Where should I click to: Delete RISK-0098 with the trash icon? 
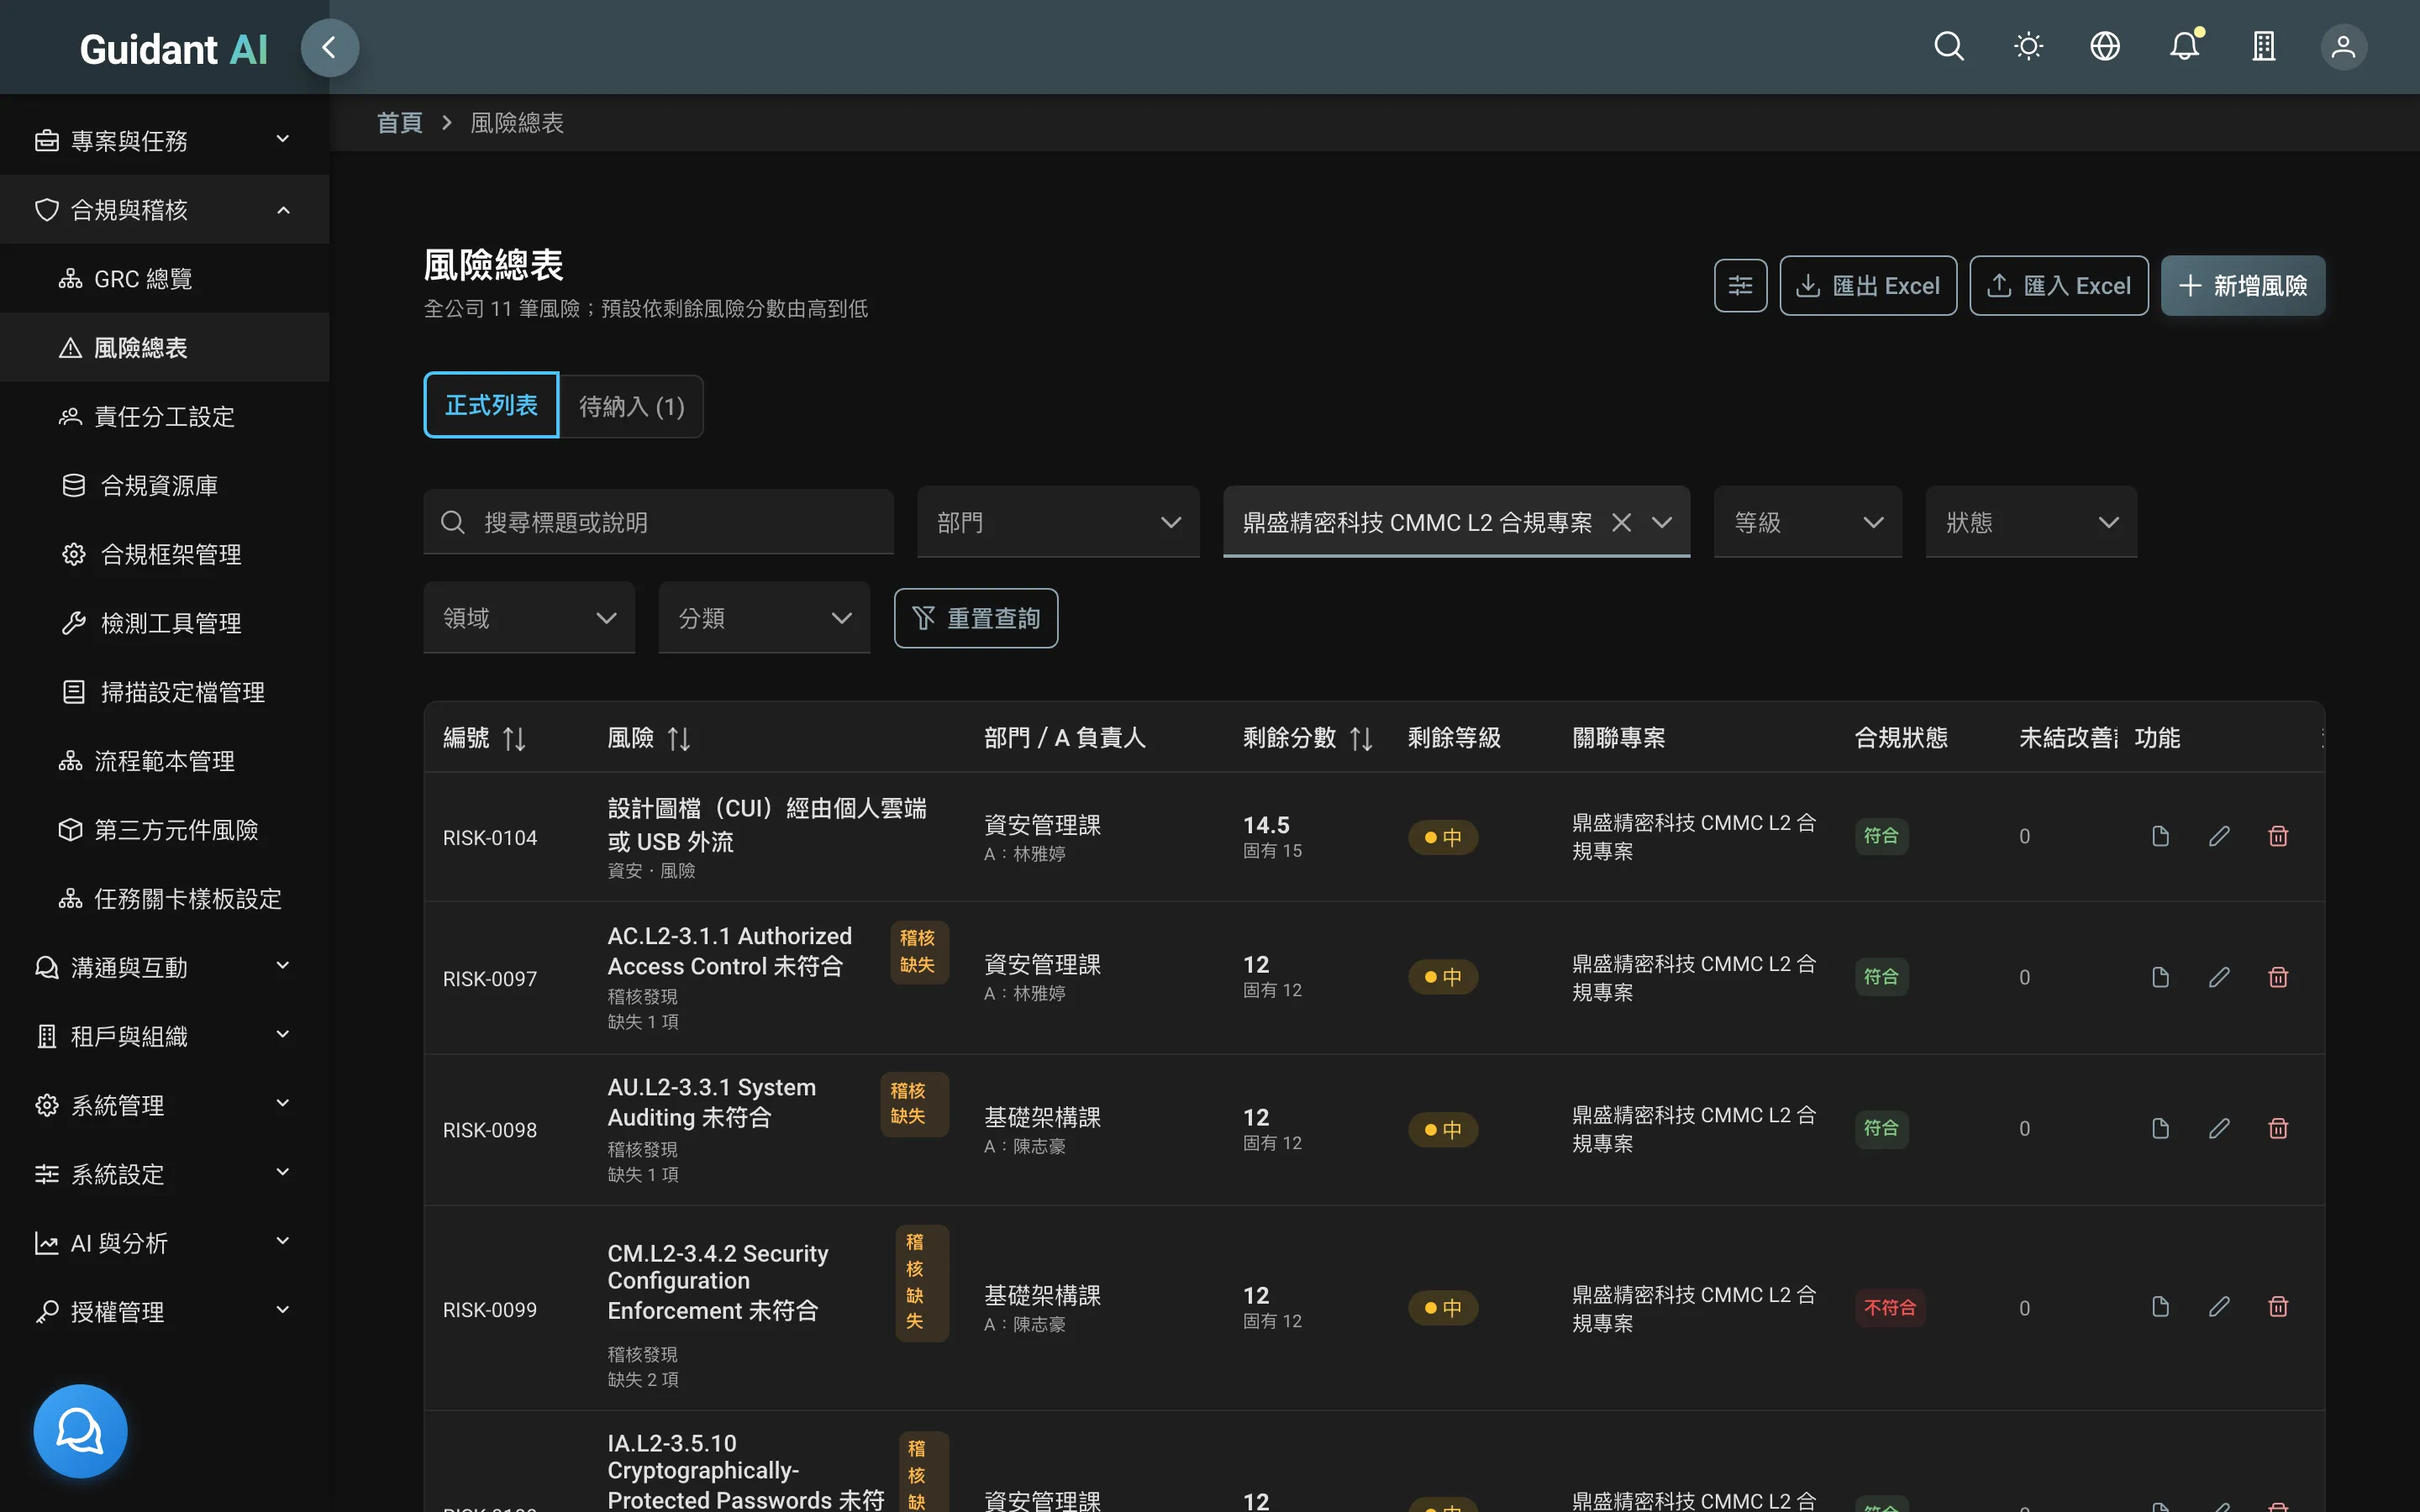(2278, 1129)
